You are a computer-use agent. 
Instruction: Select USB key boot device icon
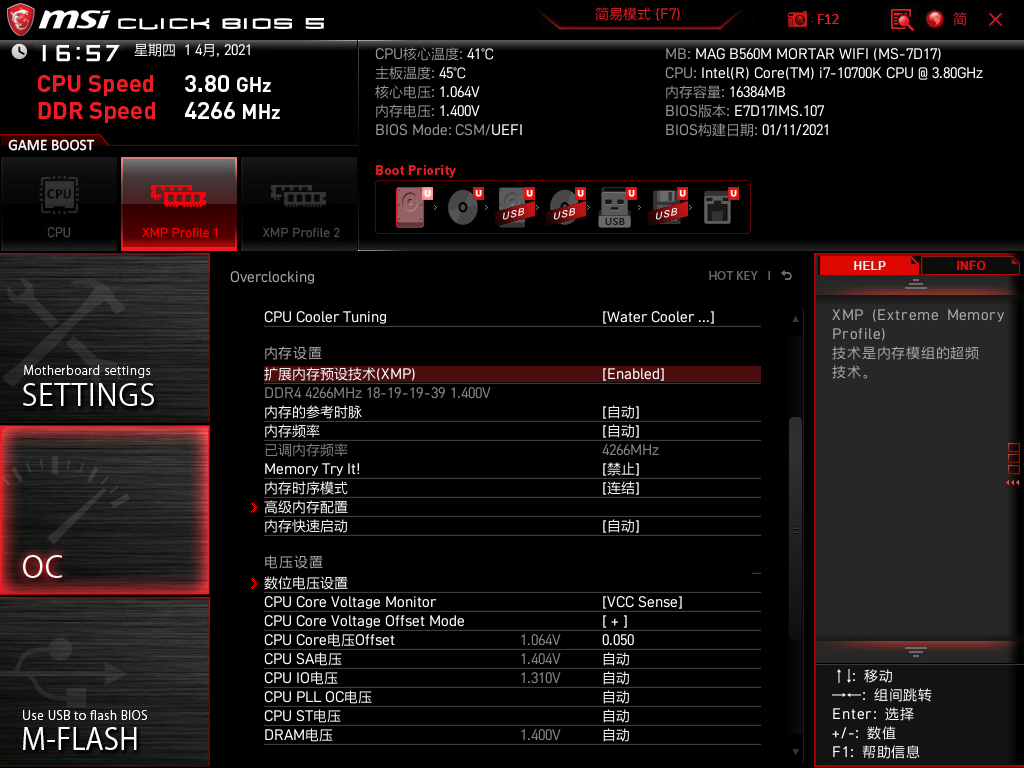(x=617, y=207)
